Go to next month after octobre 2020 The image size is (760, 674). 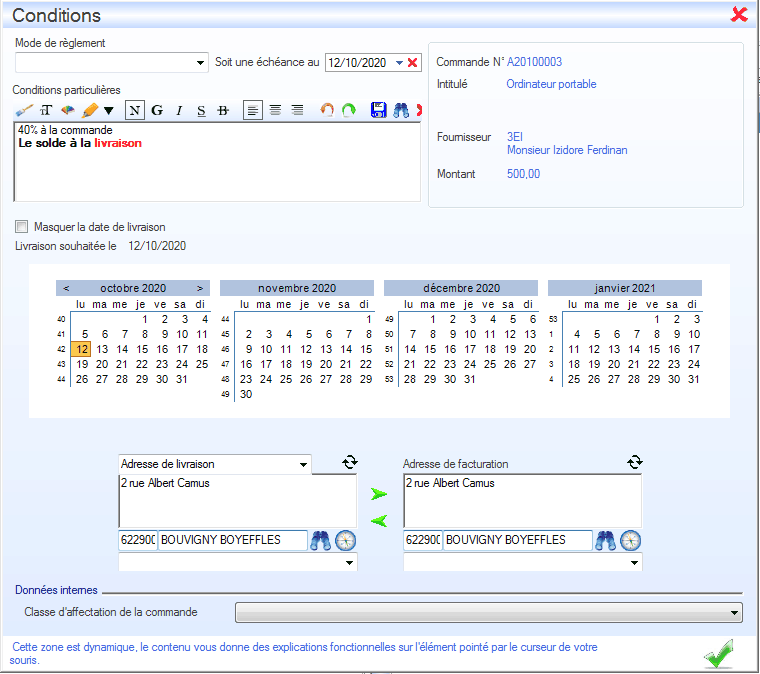pyautogui.click(x=200, y=288)
